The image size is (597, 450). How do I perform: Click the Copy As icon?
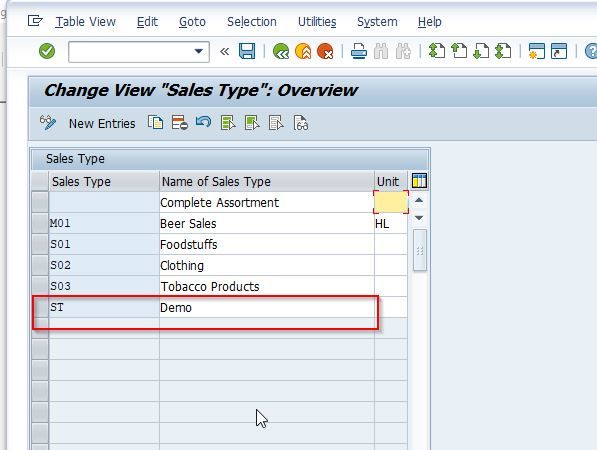coord(155,123)
